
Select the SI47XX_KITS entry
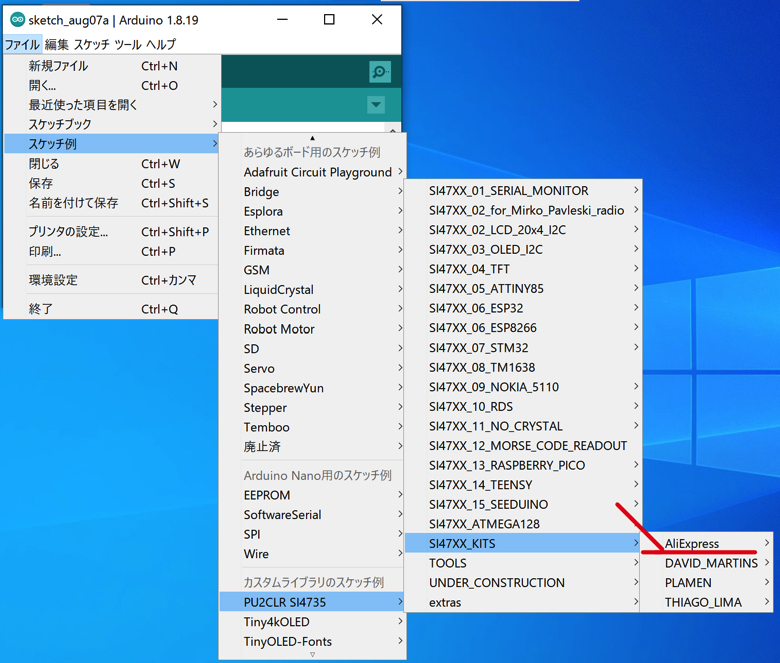pos(523,544)
